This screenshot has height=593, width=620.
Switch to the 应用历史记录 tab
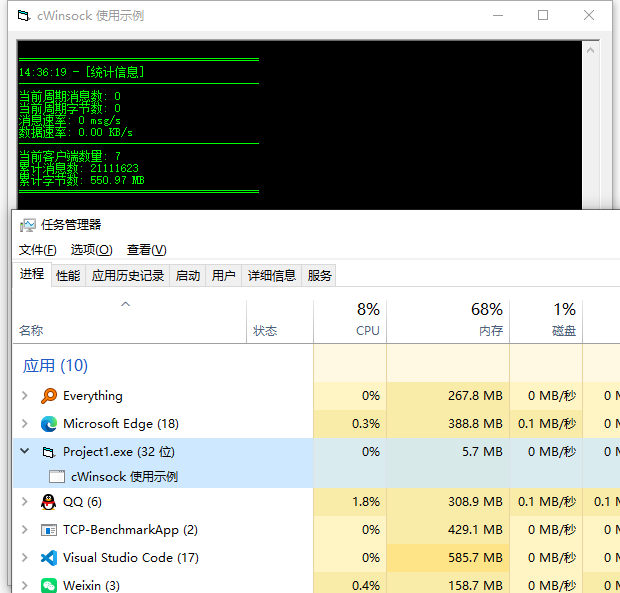point(128,276)
